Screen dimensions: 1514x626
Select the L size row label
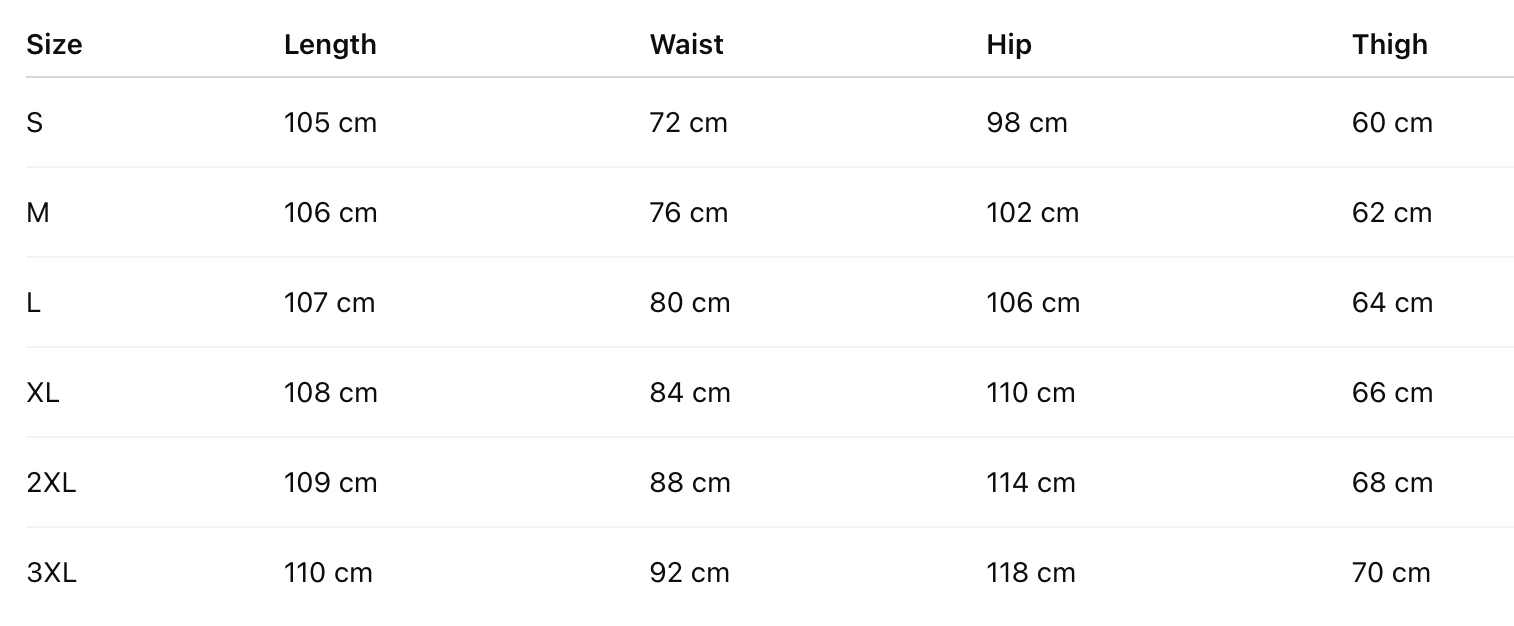(x=34, y=303)
